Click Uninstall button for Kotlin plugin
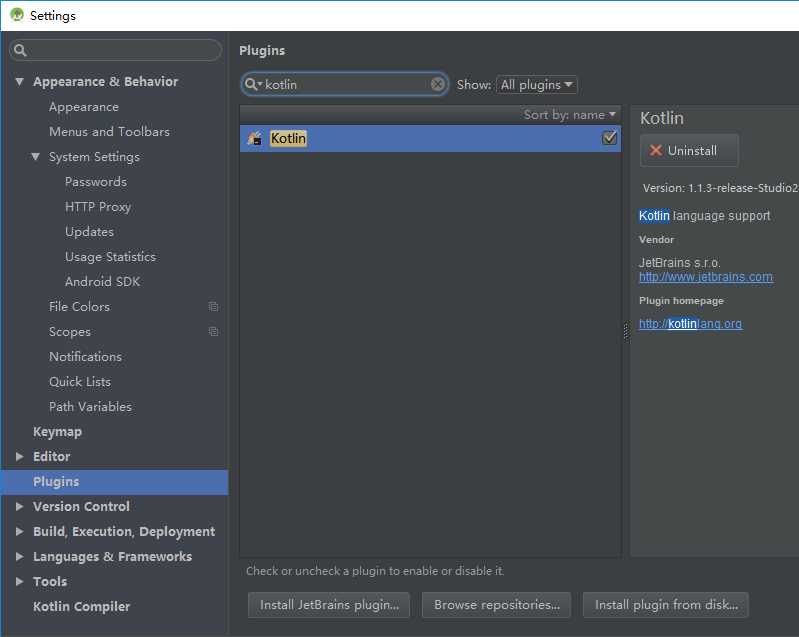The width and height of the screenshot is (799, 637). point(689,150)
